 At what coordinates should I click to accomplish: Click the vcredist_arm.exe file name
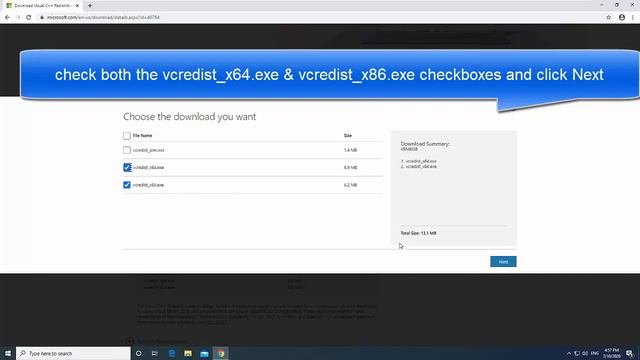149,150
